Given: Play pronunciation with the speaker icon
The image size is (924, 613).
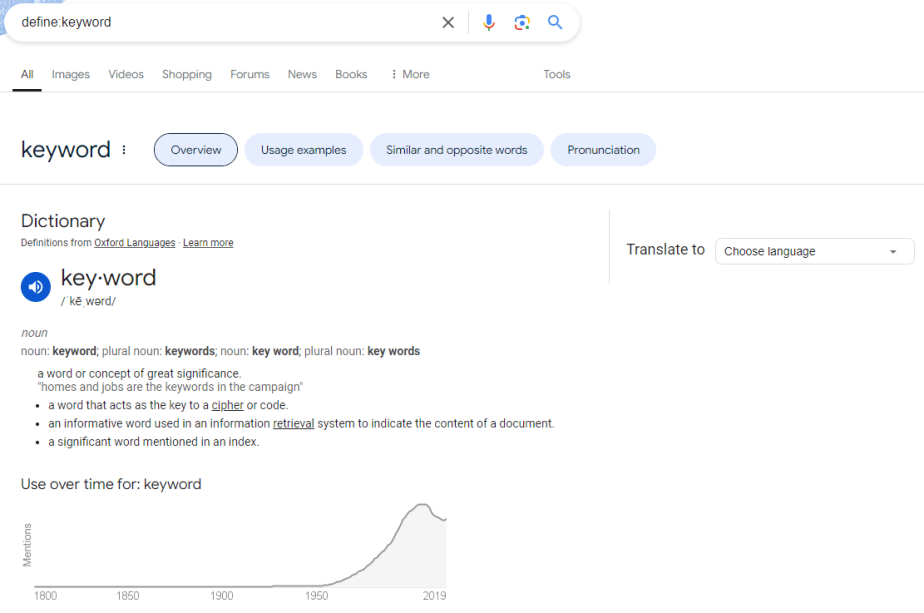Looking at the screenshot, I should [x=36, y=286].
